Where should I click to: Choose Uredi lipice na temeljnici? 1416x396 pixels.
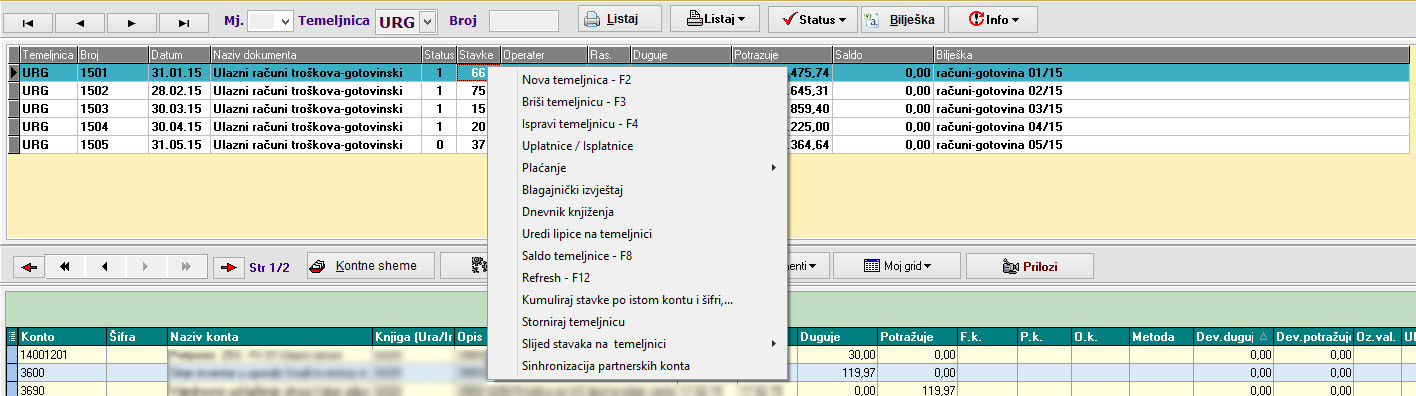pyautogui.click(x=637, y=234)
